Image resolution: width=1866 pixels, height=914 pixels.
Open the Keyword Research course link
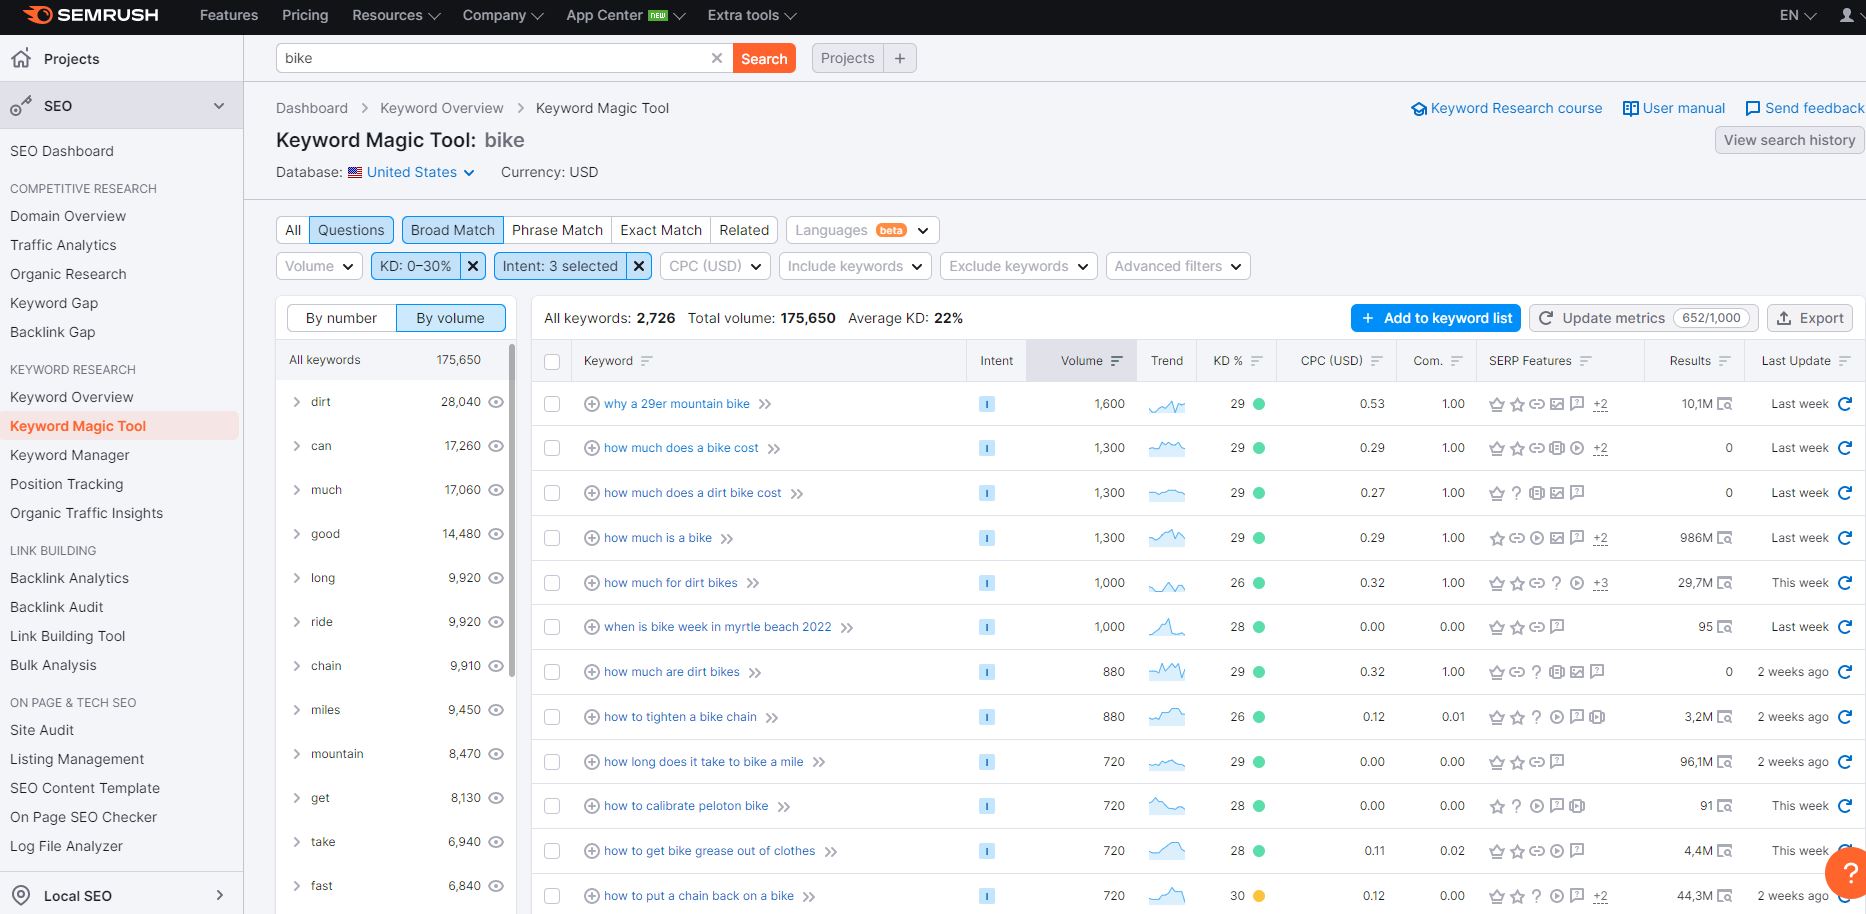tap(1507, 108)
